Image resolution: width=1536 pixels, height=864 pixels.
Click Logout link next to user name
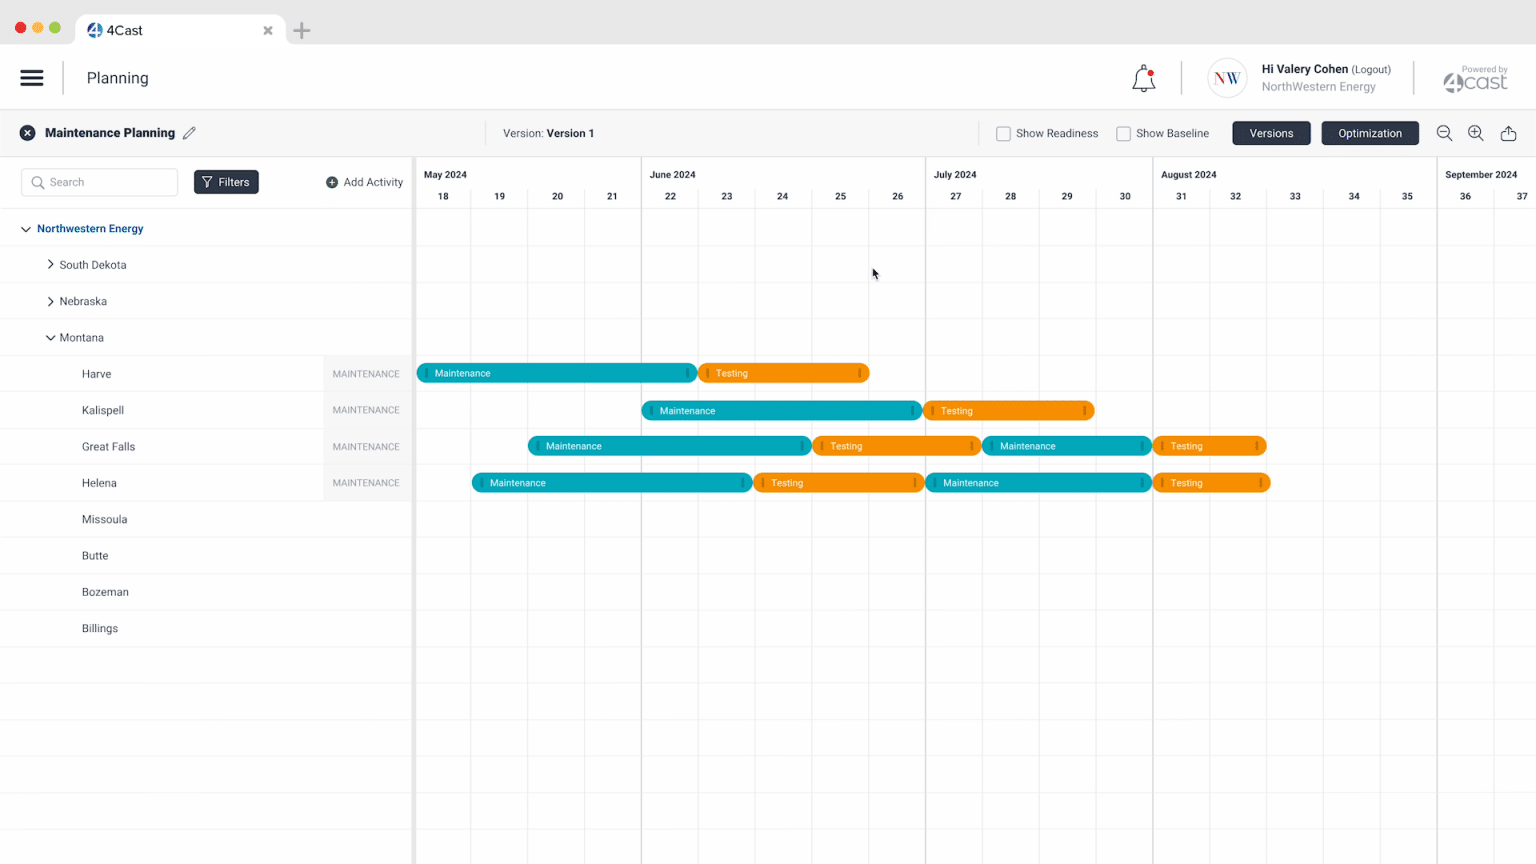[1370, 70]
